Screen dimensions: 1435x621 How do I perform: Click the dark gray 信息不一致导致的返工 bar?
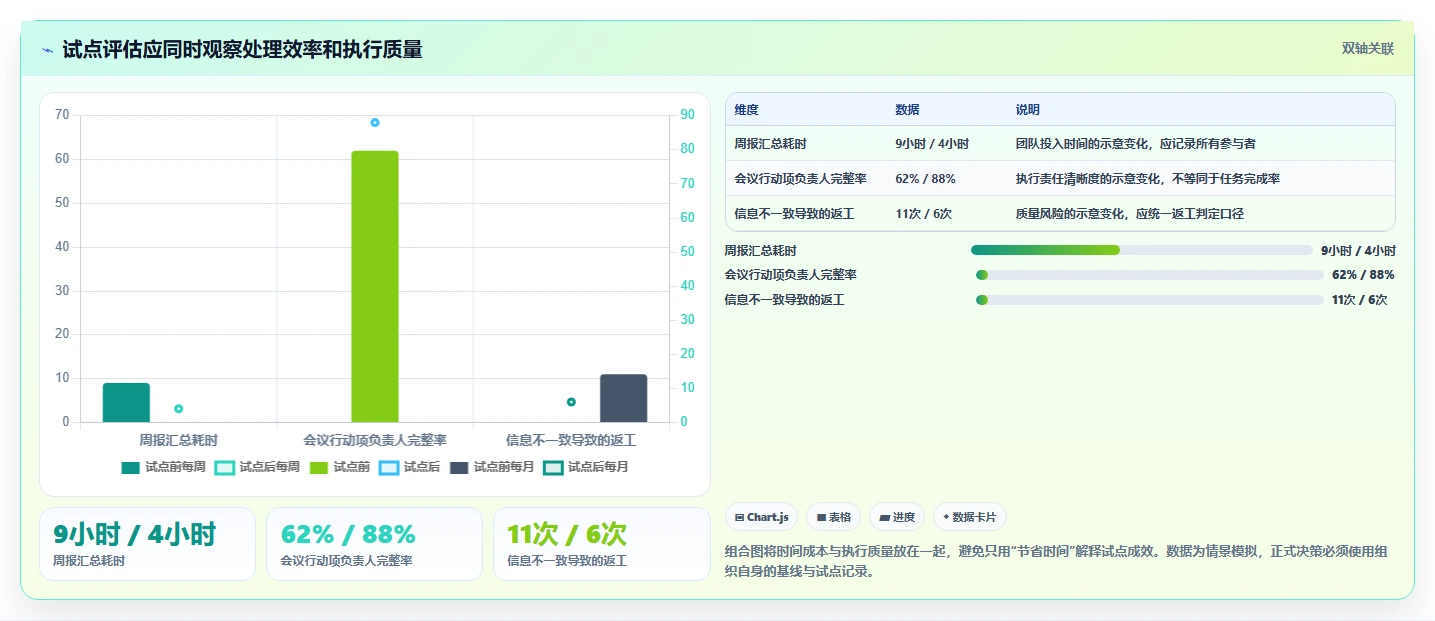click(x=624, y=398)
